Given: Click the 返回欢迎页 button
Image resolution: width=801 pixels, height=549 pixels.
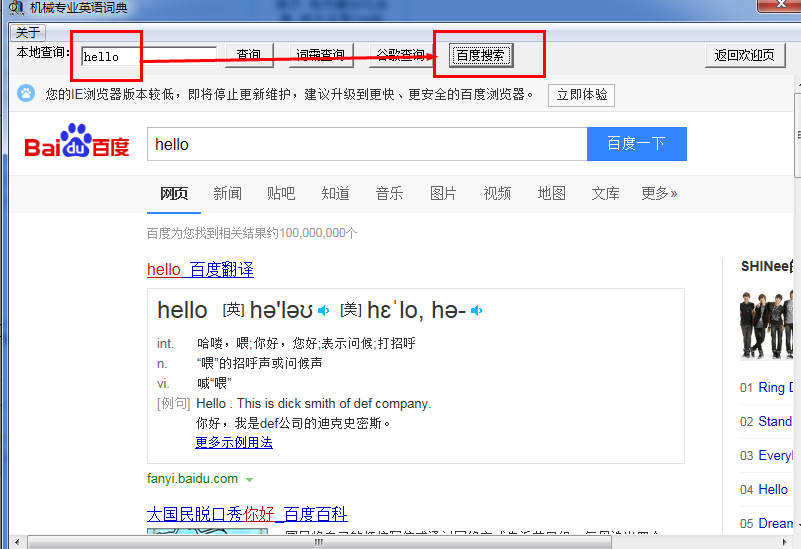Looking at the screenshot, I should pos(745,55).
